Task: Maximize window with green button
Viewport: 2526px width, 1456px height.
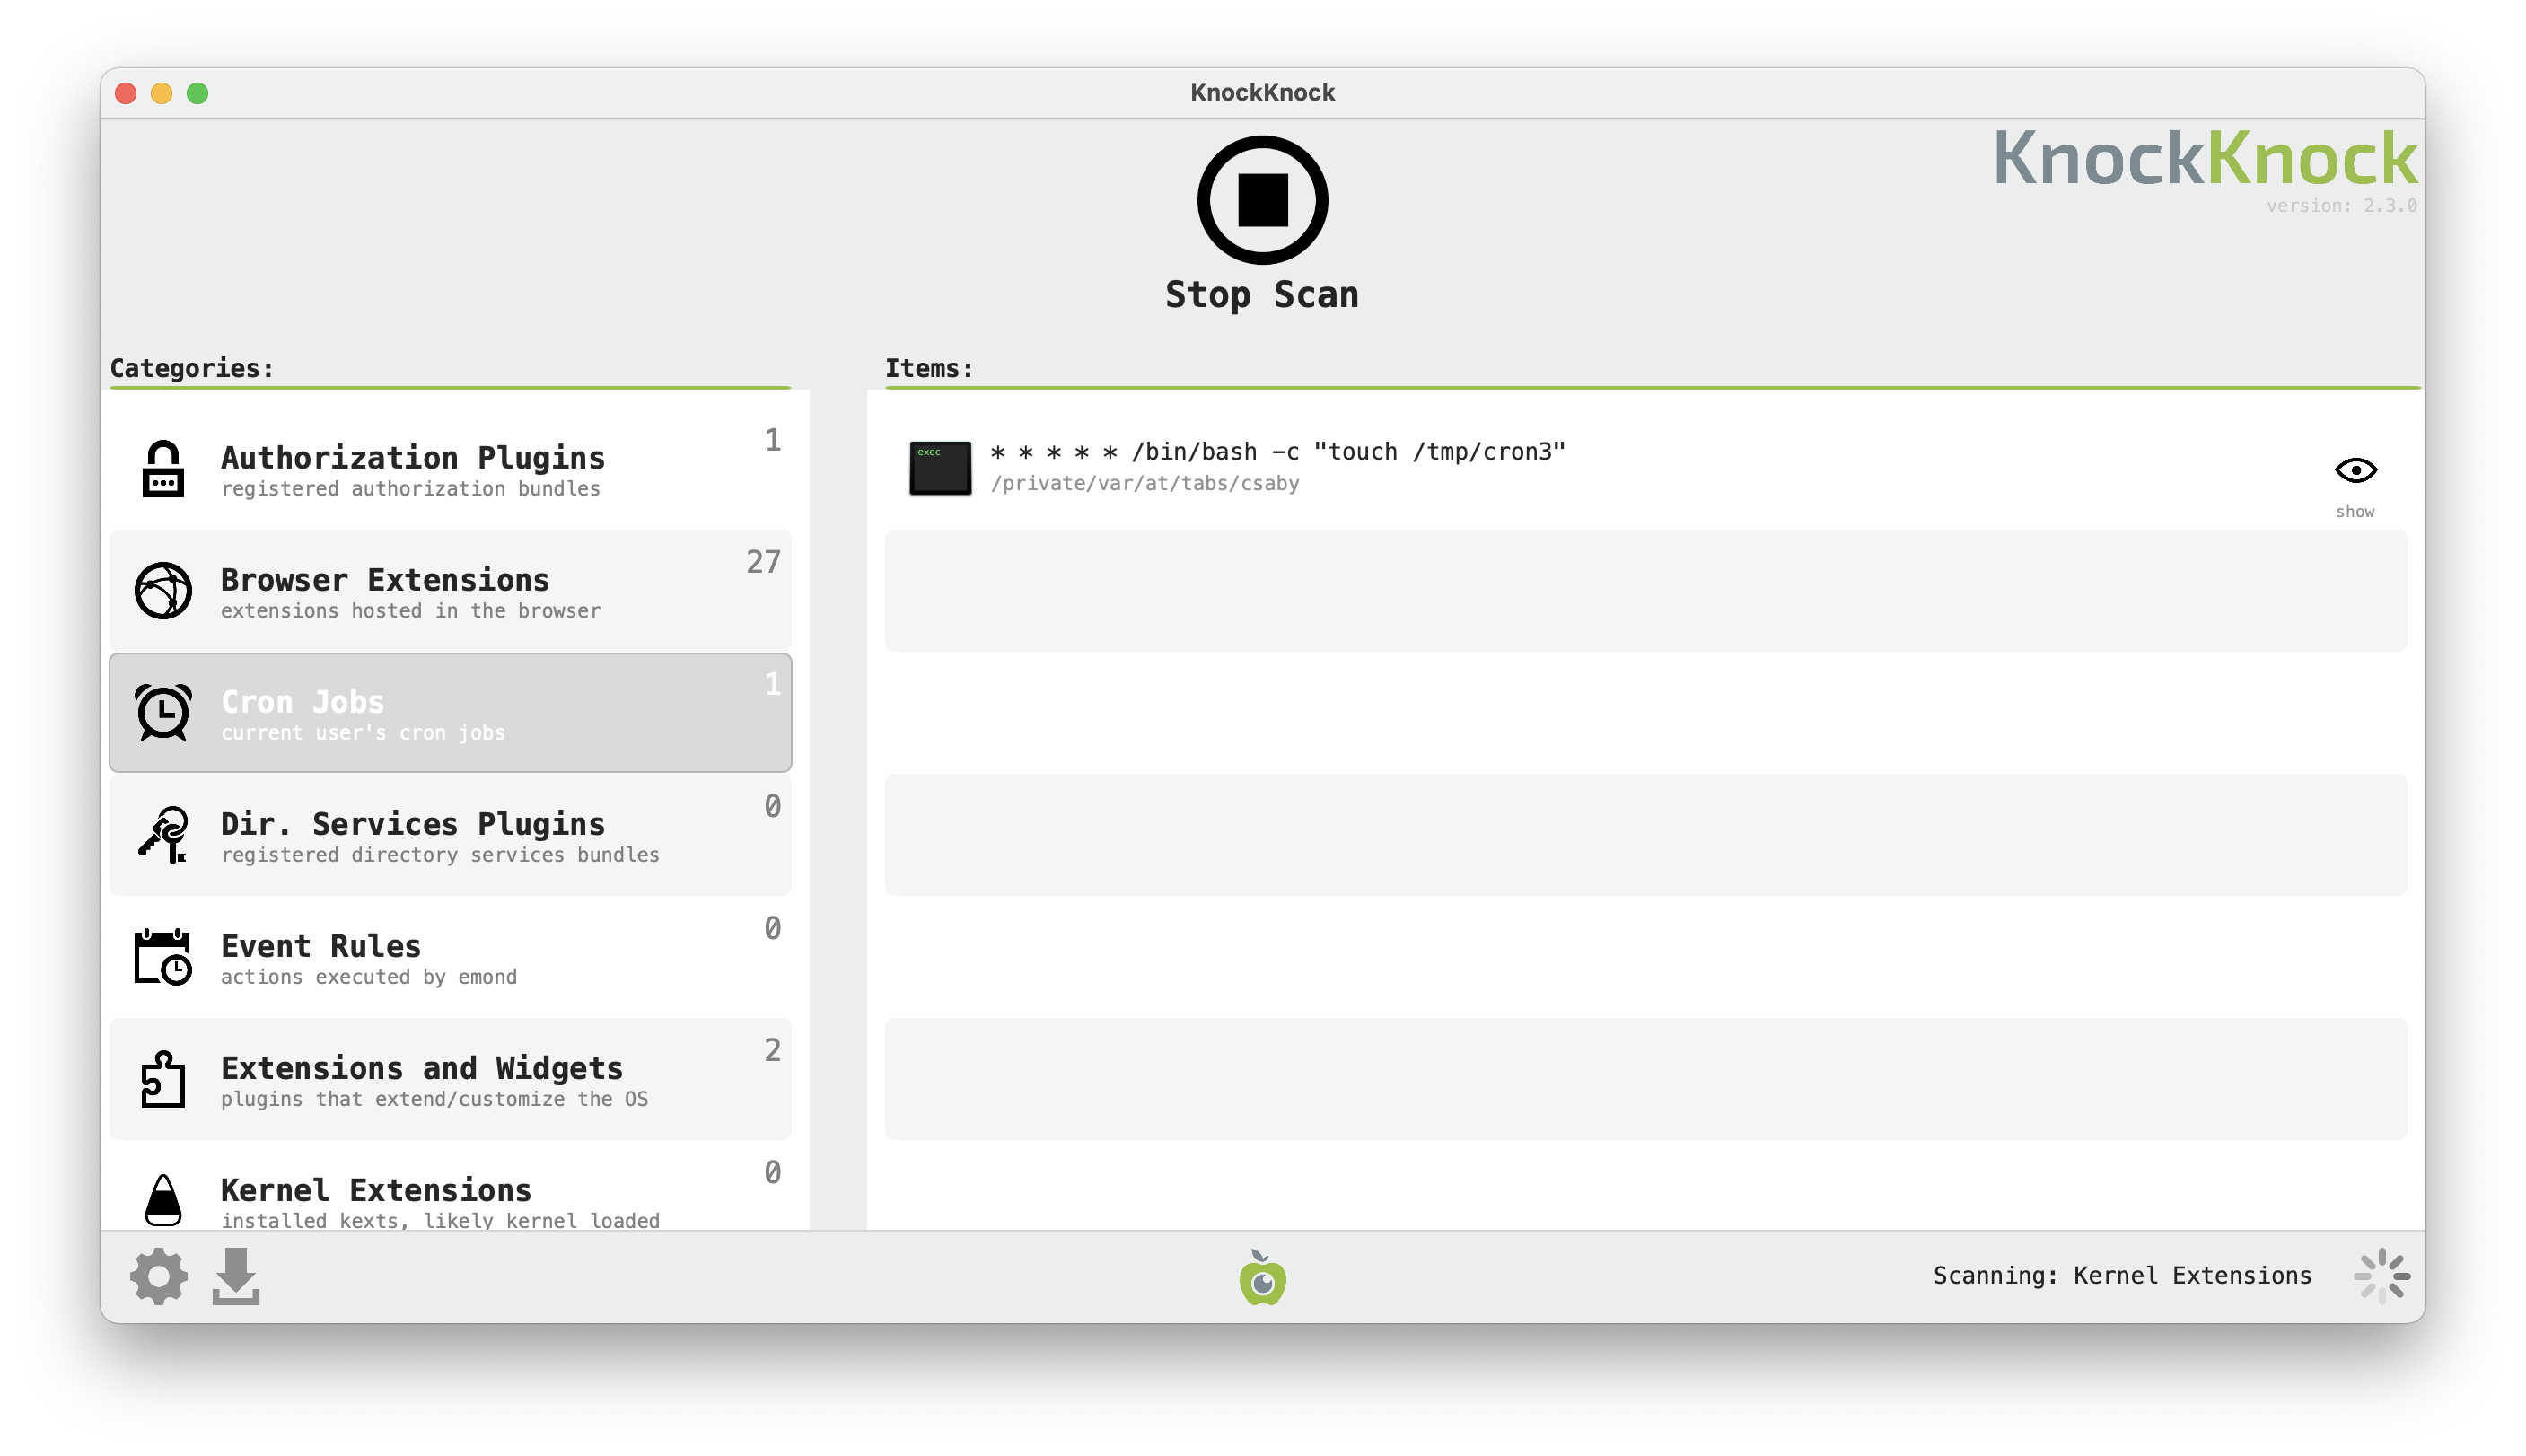Action: [x=198, y=93]
